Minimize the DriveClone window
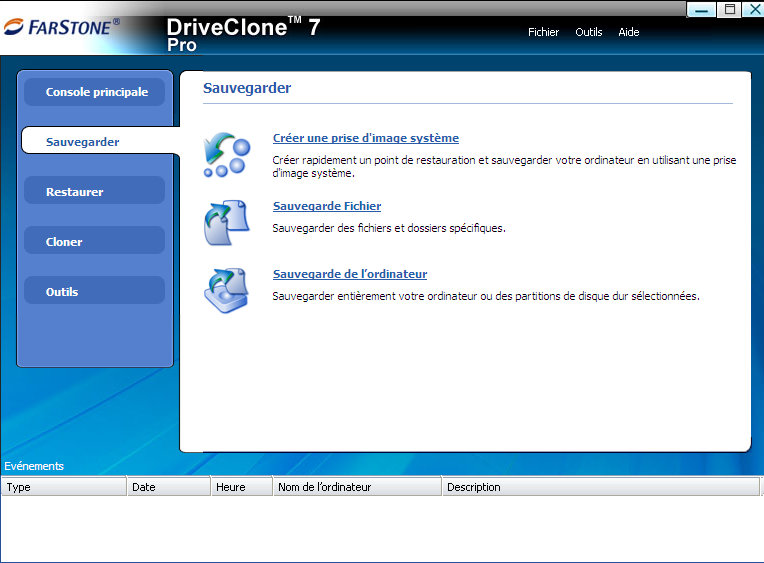 click(701, 9)
